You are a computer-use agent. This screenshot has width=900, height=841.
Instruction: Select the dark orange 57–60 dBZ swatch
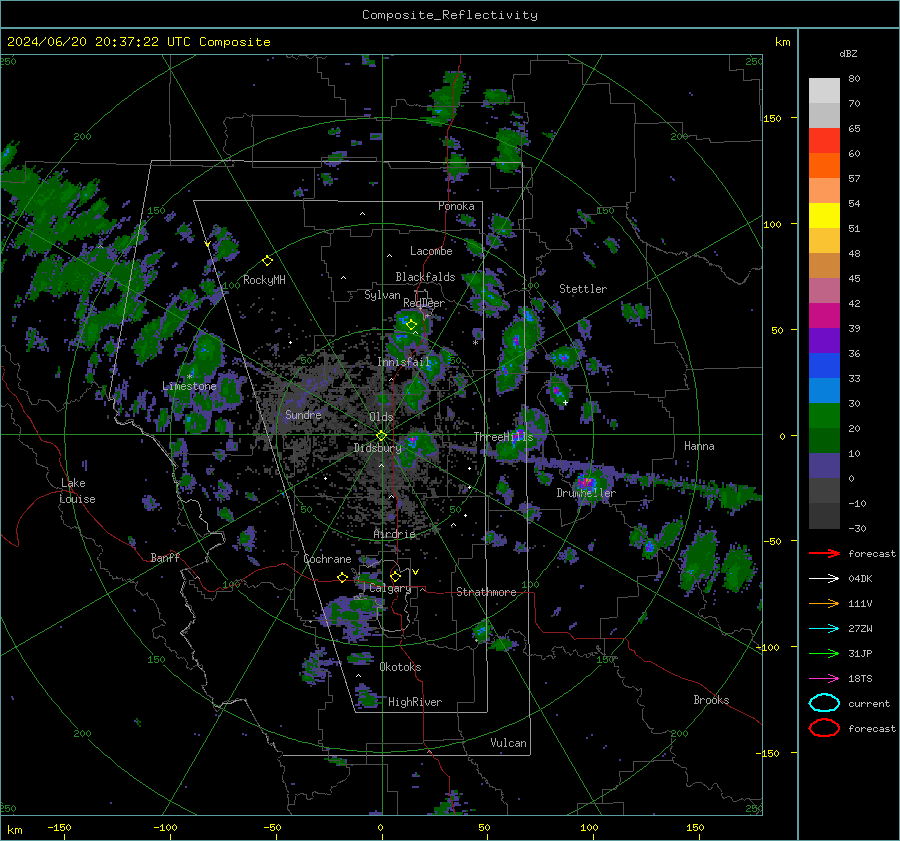pyautogui.click(x=824, y=165)
